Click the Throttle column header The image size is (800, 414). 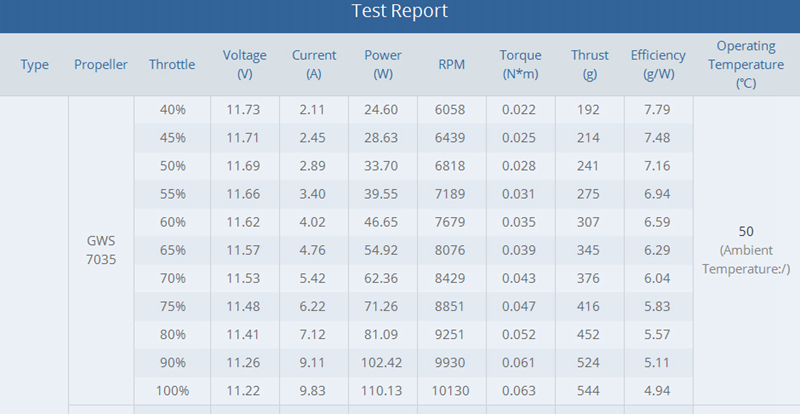172,65
